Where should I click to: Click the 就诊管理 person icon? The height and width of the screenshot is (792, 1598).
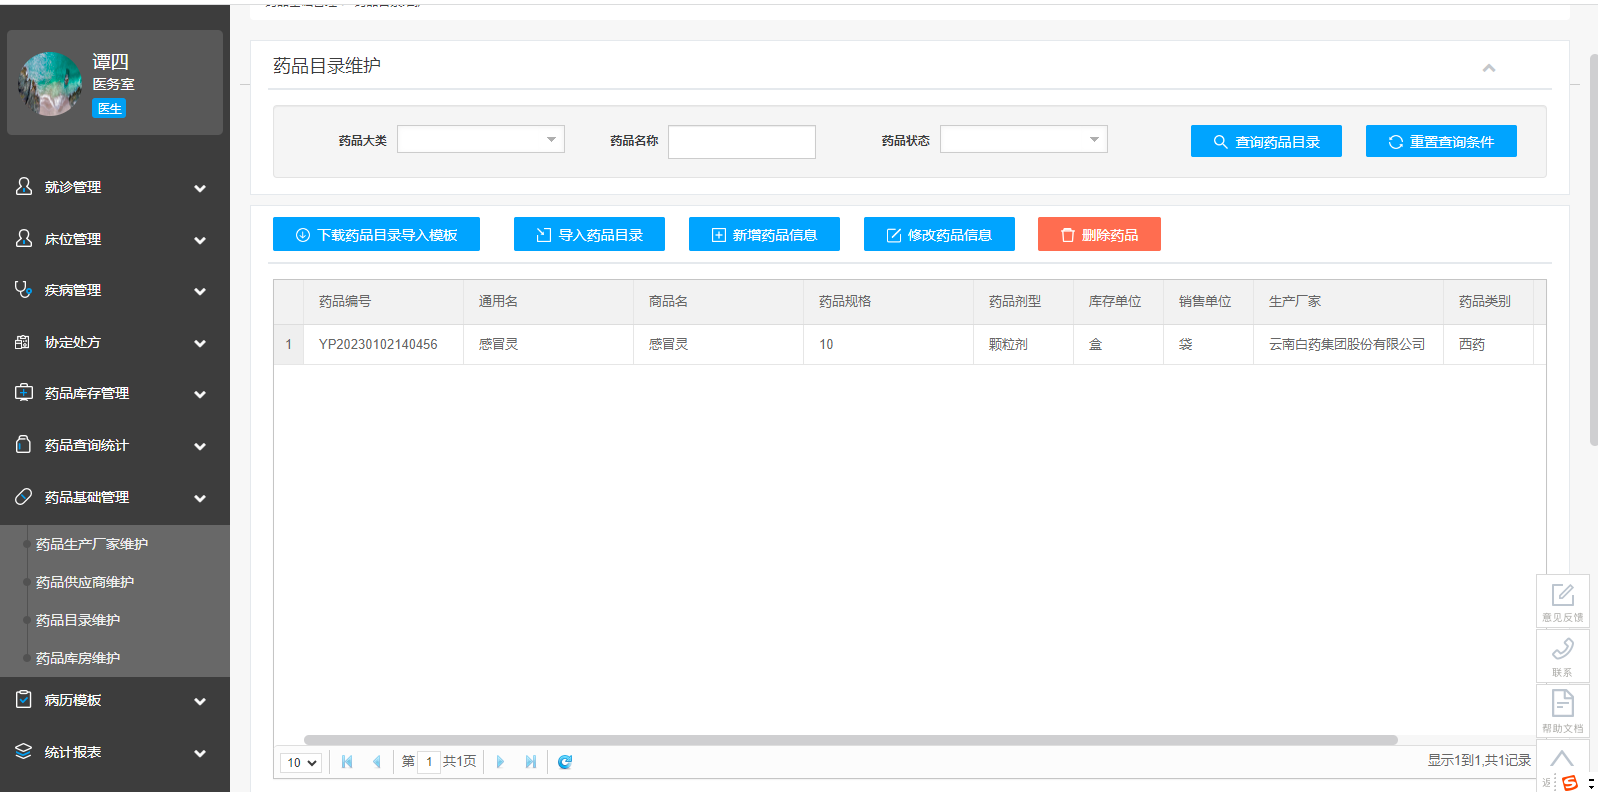(24, 186)
